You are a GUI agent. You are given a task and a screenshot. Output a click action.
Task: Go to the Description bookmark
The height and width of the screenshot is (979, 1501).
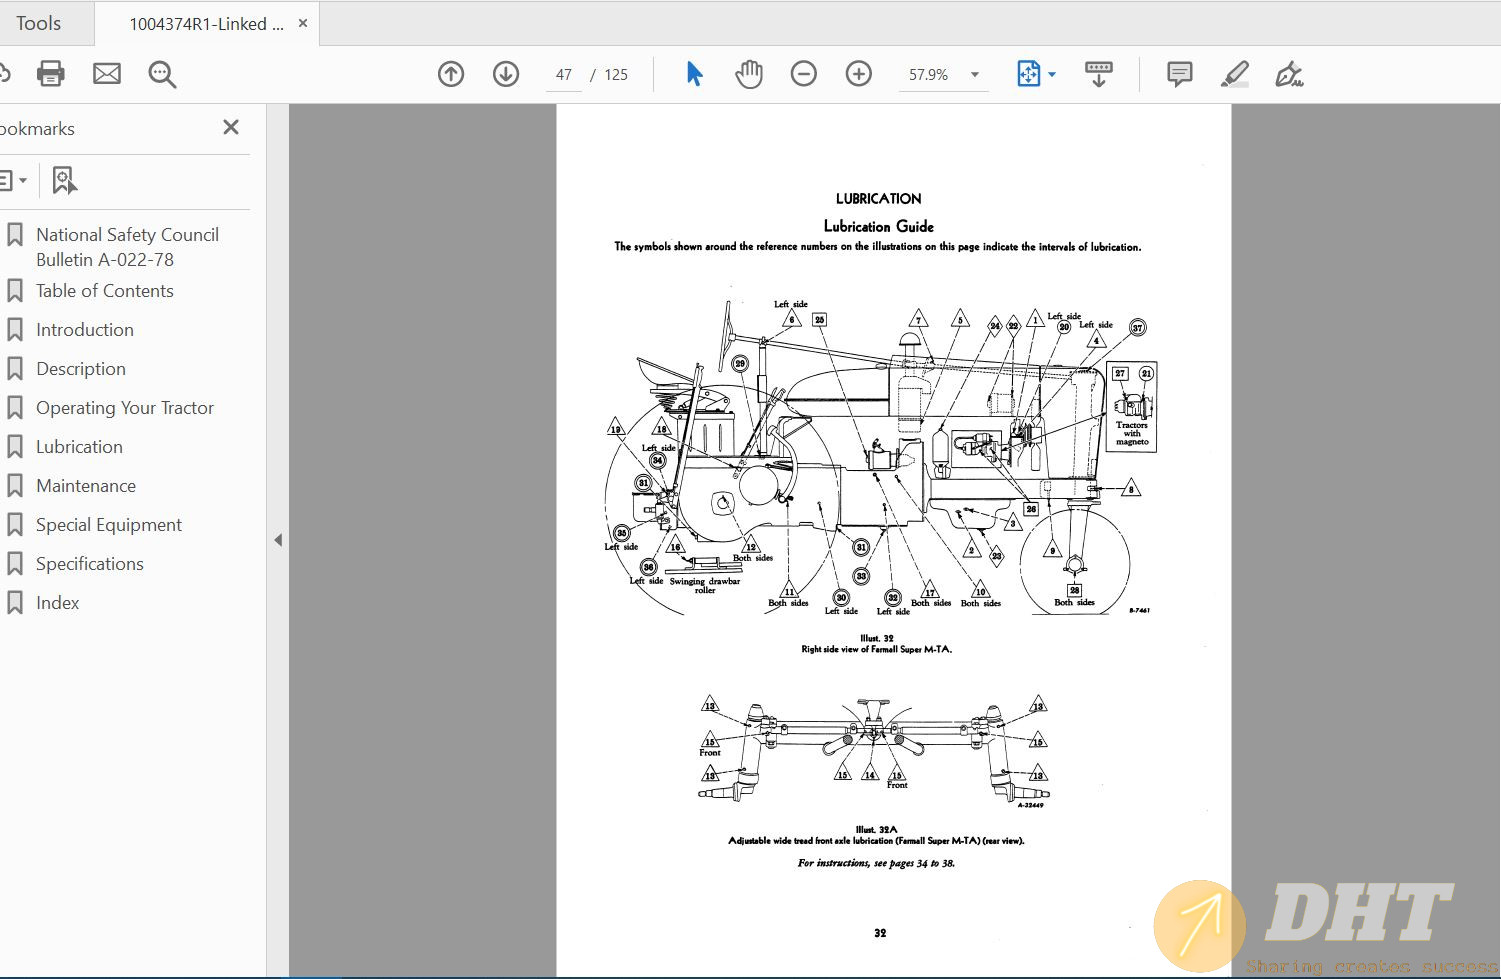coord(81,369)
